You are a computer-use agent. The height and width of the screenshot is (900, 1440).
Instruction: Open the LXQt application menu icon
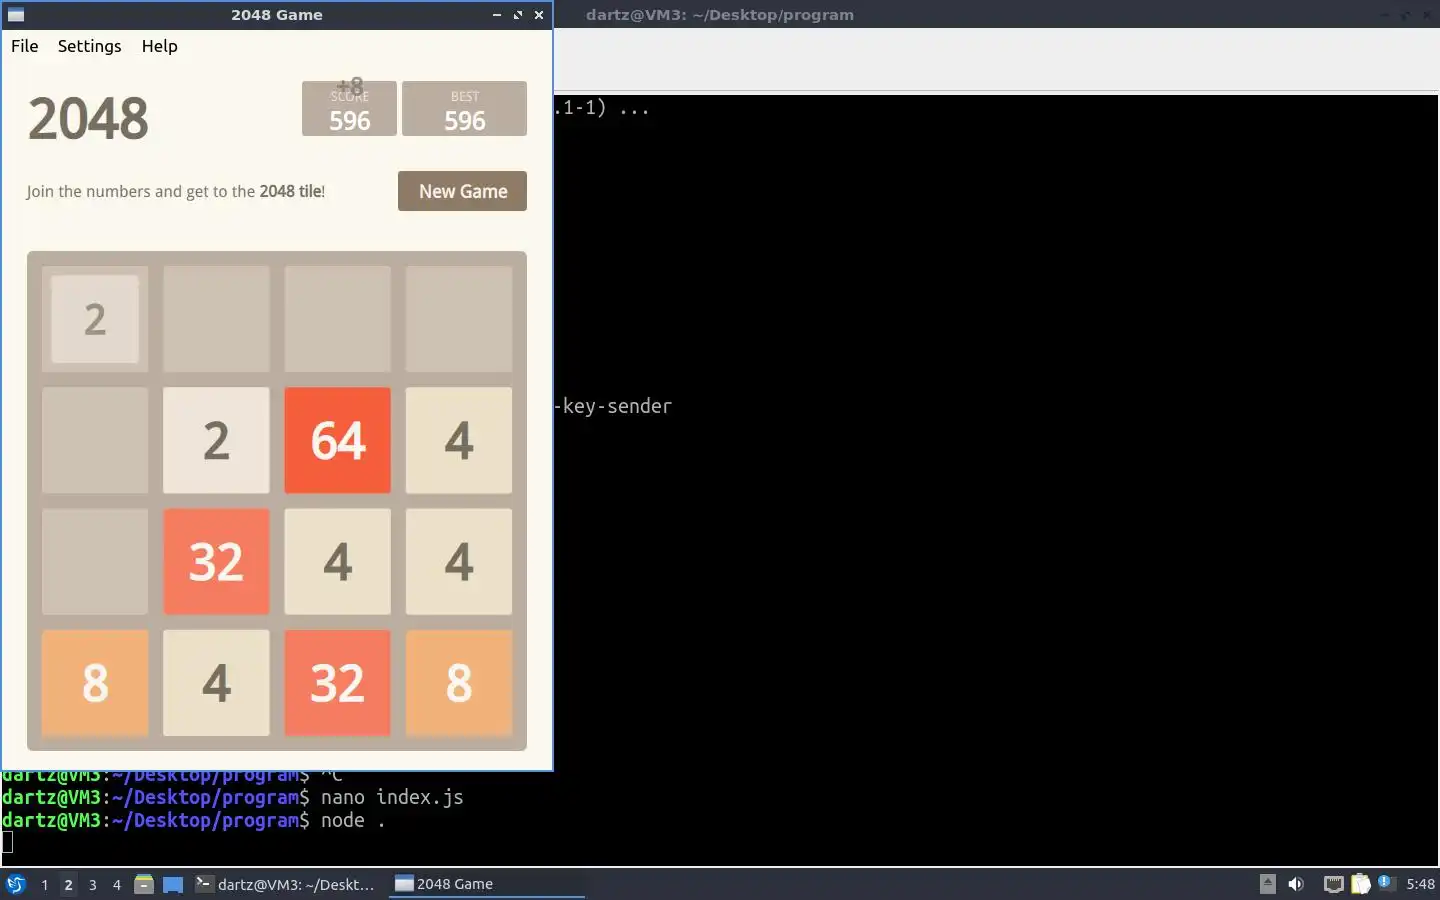point(15,884)
